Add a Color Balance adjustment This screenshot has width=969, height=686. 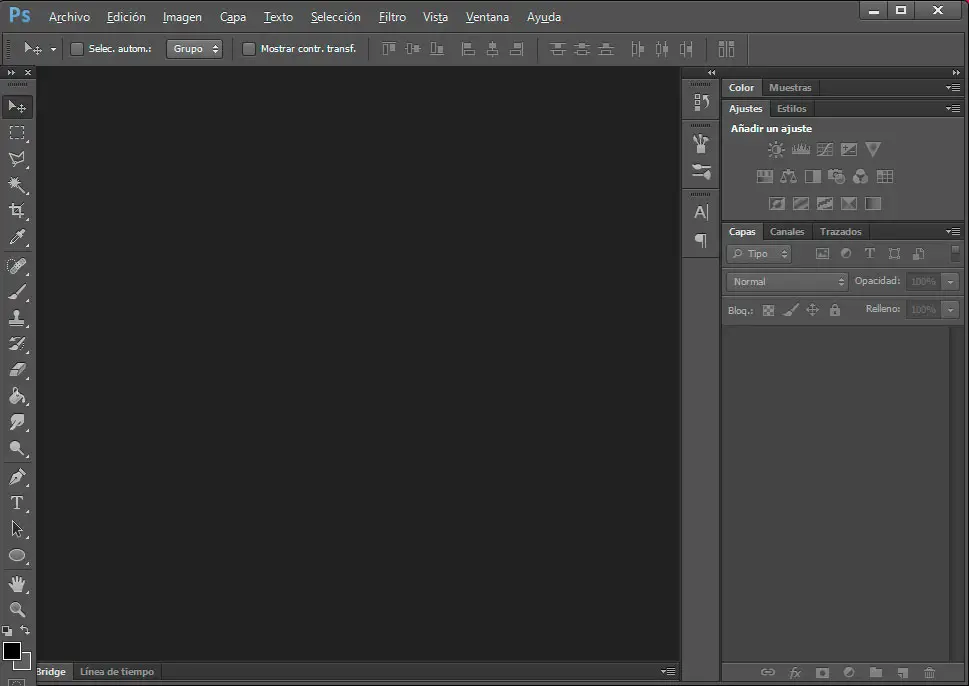[788, 177]
